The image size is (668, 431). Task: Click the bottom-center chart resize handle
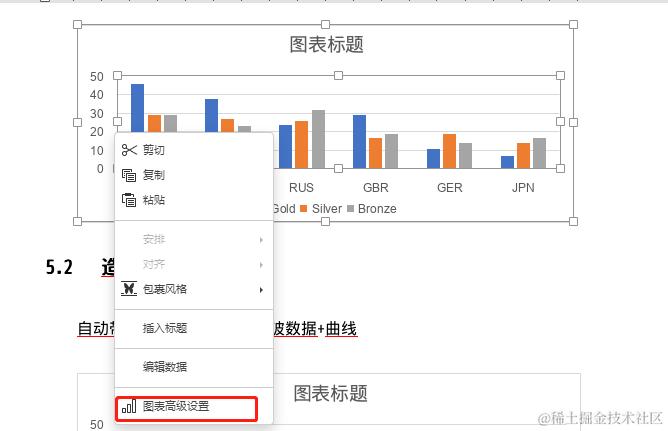pos(325,221)
